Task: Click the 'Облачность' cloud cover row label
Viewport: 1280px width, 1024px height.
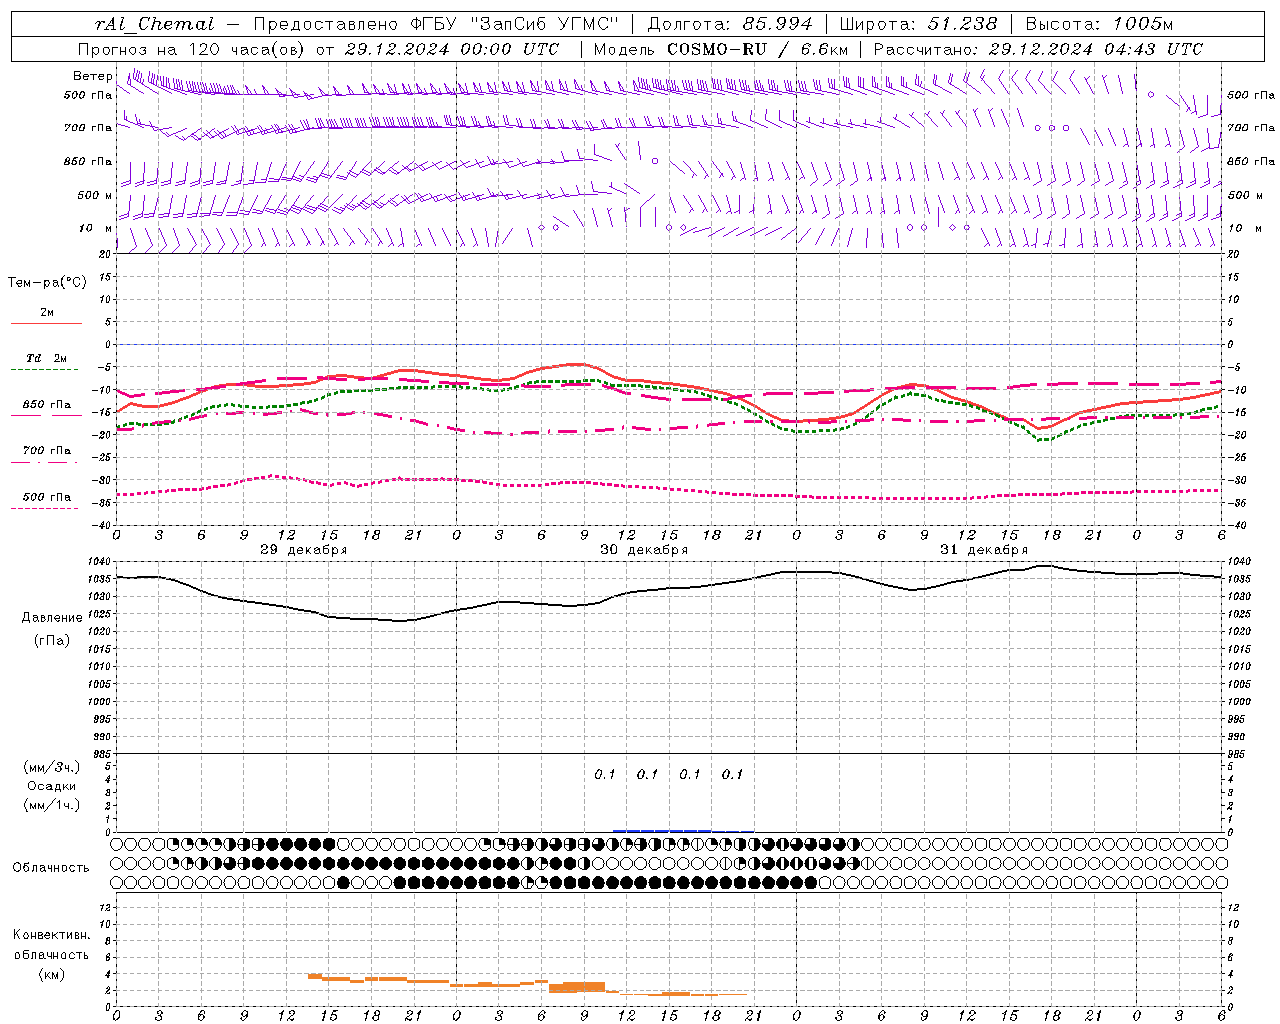Action: 51,868
